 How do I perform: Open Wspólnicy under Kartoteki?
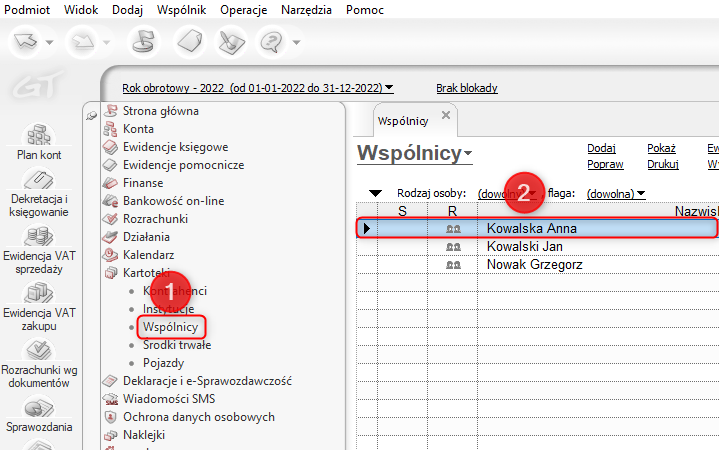(171, 327)
